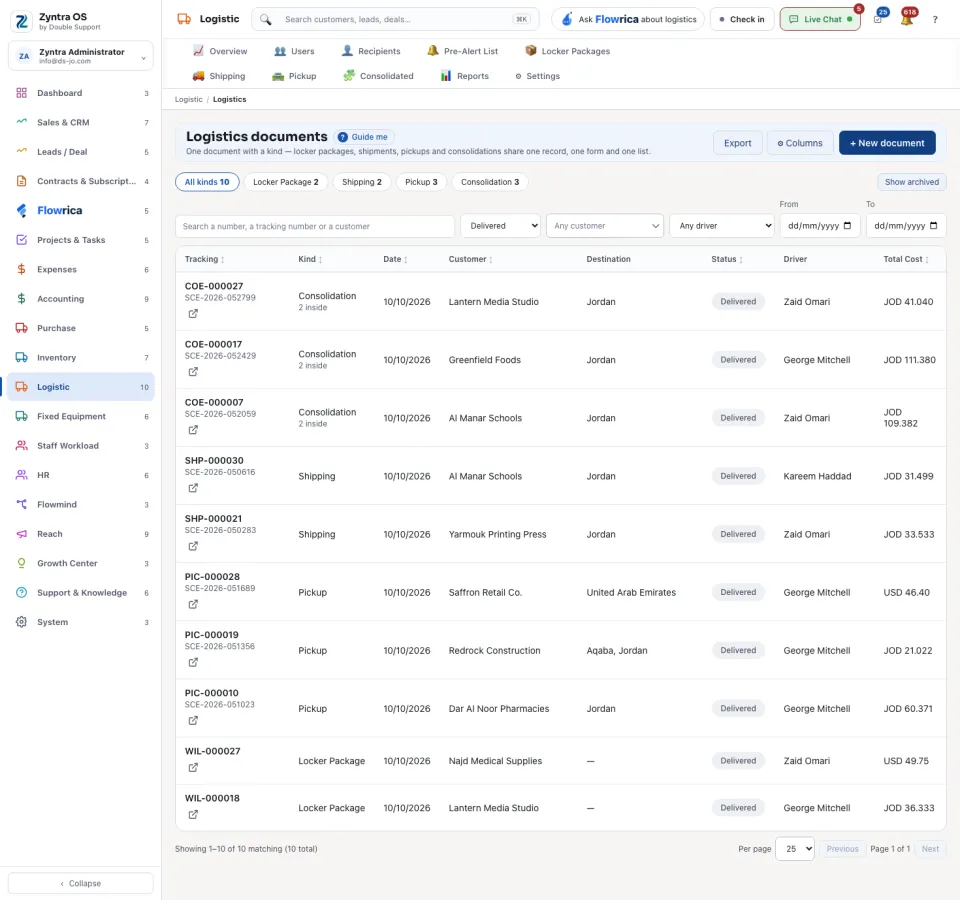
Task: Ask Flowrica about logistics
Action: (x=628, y=20)
